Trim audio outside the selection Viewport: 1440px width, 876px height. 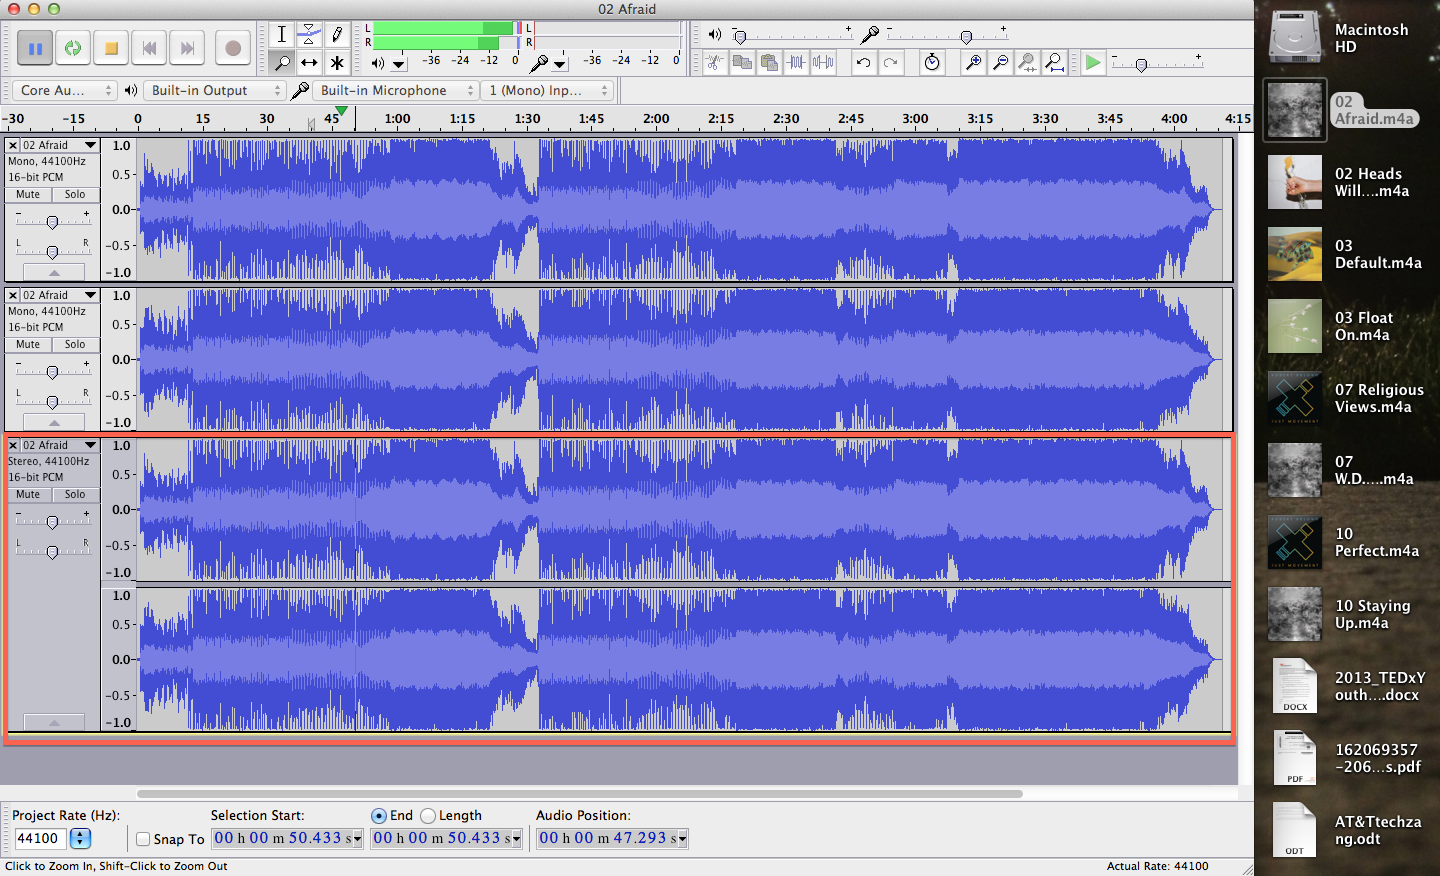tap(798, 62)
